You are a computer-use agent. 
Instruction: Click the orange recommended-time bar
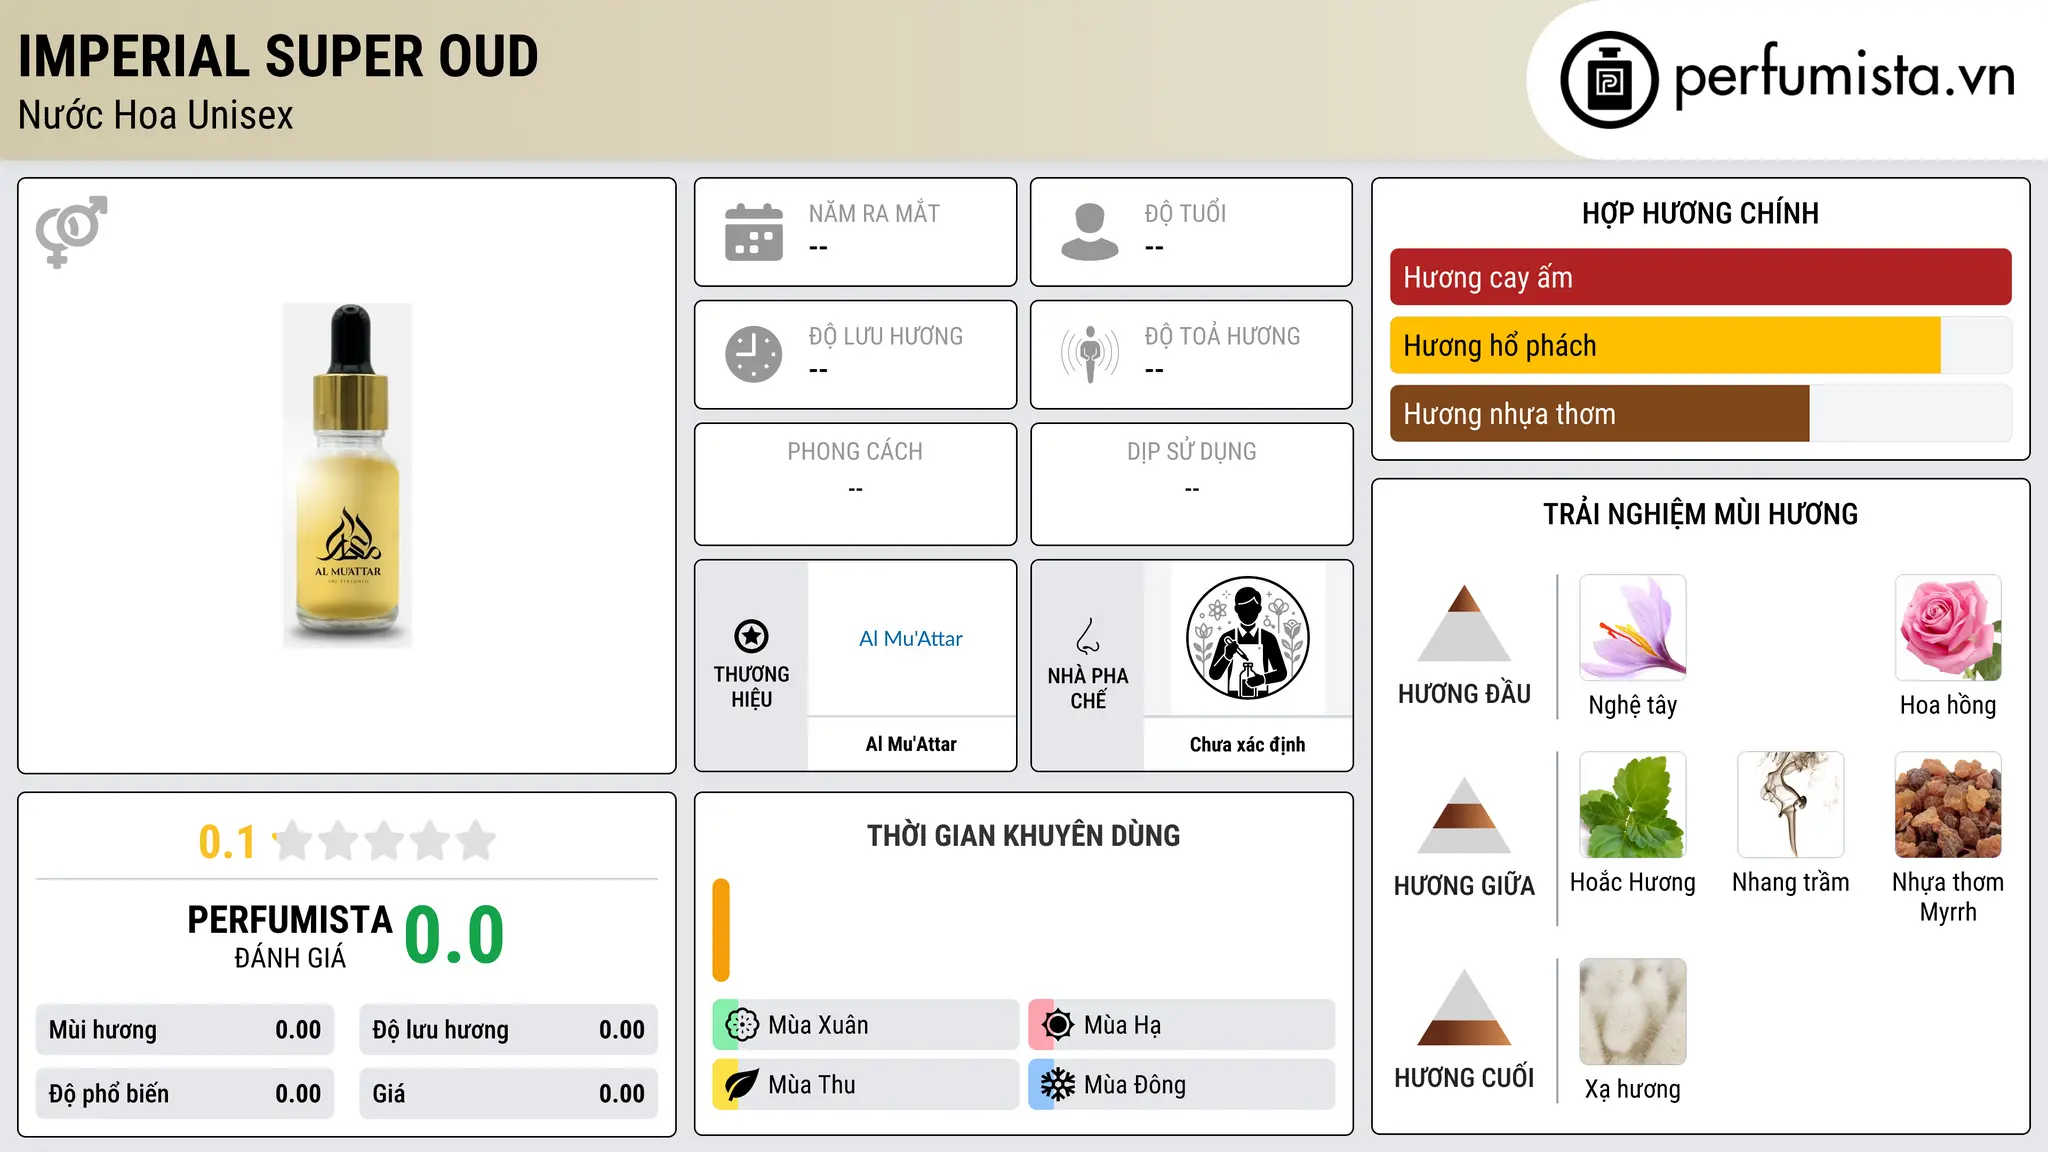coord(721,930)
